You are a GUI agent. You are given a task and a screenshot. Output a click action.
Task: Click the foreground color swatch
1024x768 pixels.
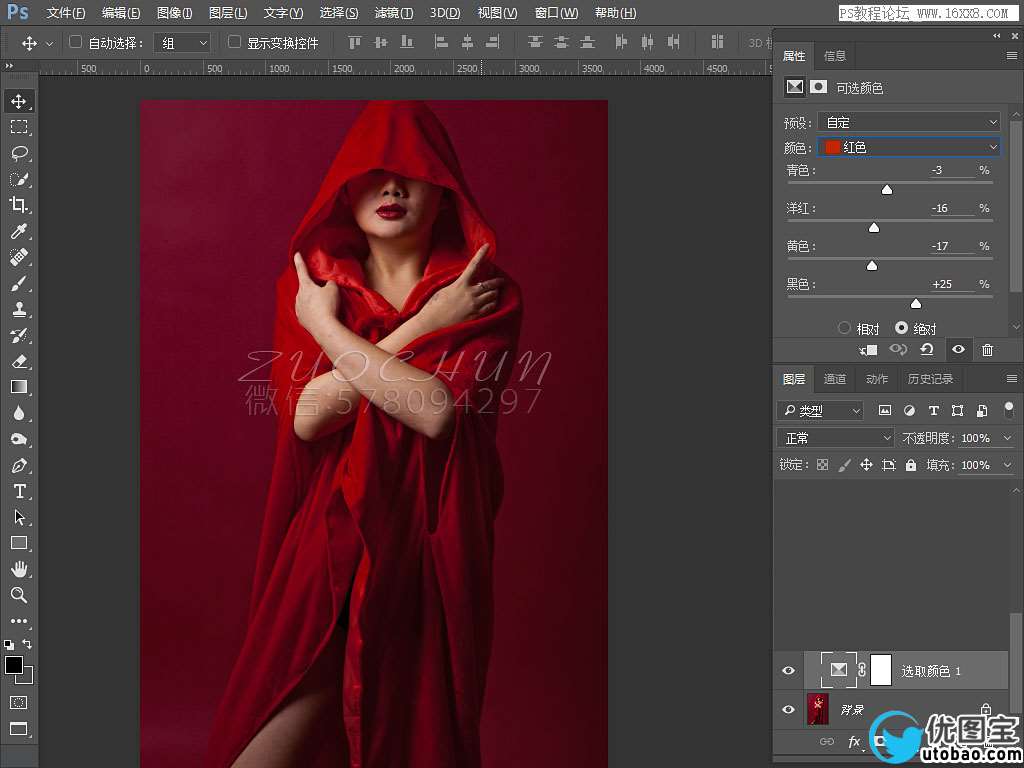14,665
